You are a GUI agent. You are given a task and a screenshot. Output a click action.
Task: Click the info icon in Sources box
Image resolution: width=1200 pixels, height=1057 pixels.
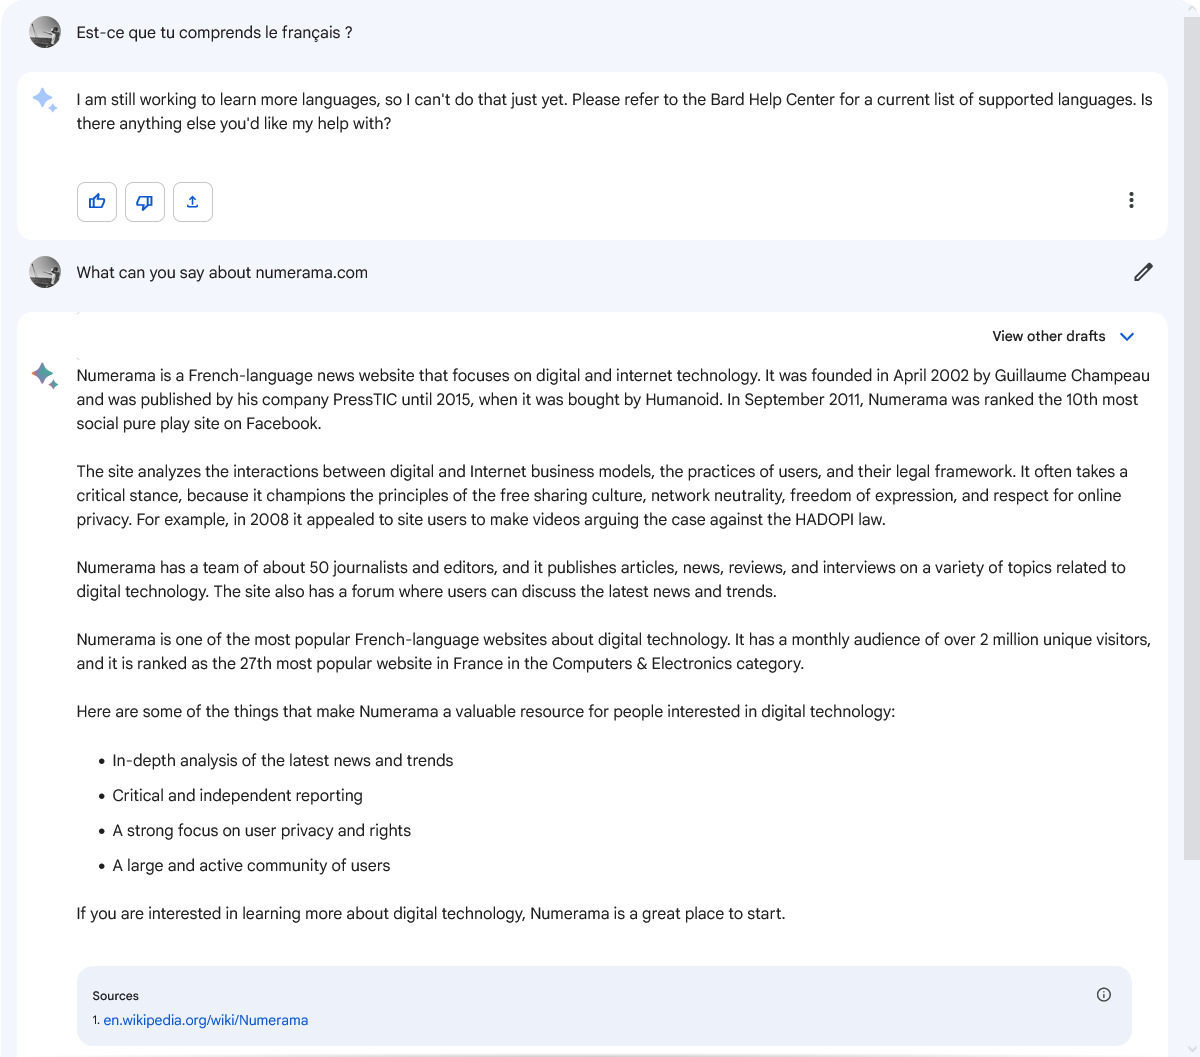tap(1104, 994)
